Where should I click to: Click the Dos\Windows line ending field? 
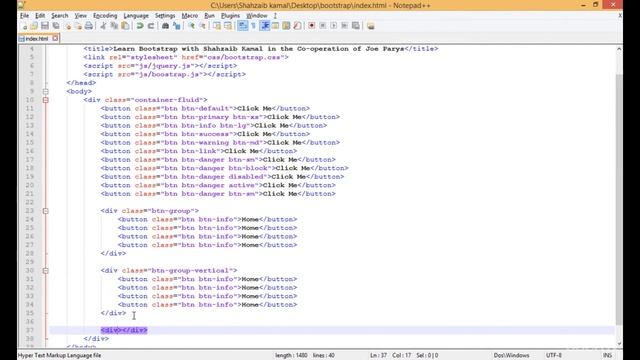click(511, 355)
